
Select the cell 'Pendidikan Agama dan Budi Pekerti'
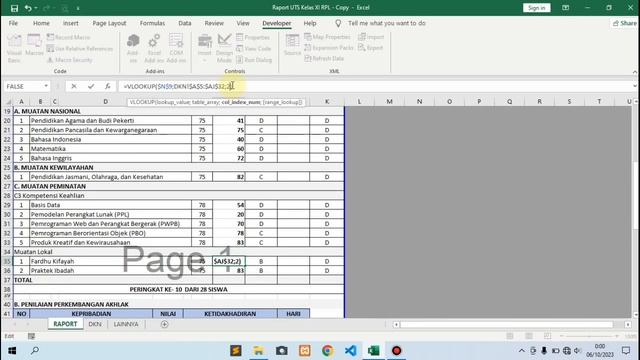[110, 121]
